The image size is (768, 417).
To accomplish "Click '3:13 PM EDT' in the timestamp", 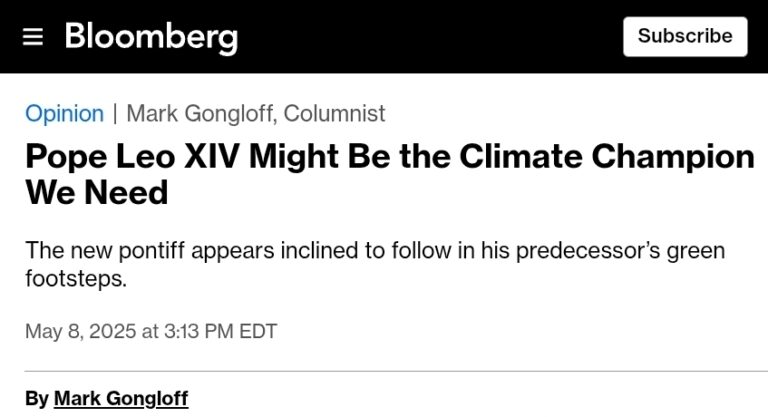I will tap(220, 331).
